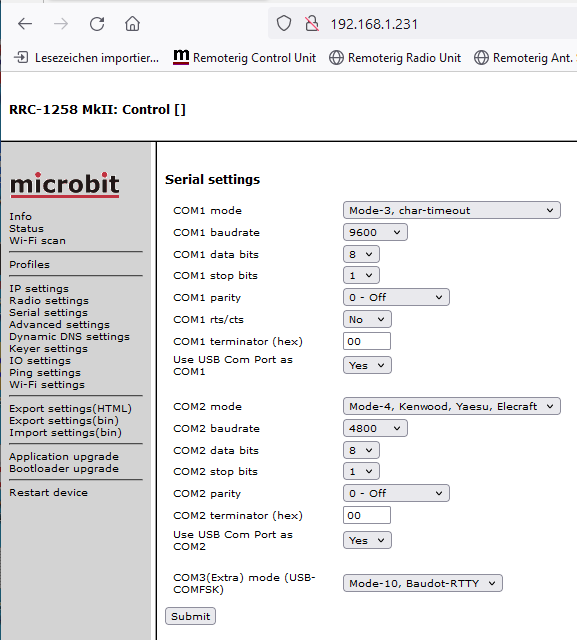Click Remoterig Ant. bookmark globe icon
Image resolution: width=577 pixels, height=640 pixels.
[481, 58]
